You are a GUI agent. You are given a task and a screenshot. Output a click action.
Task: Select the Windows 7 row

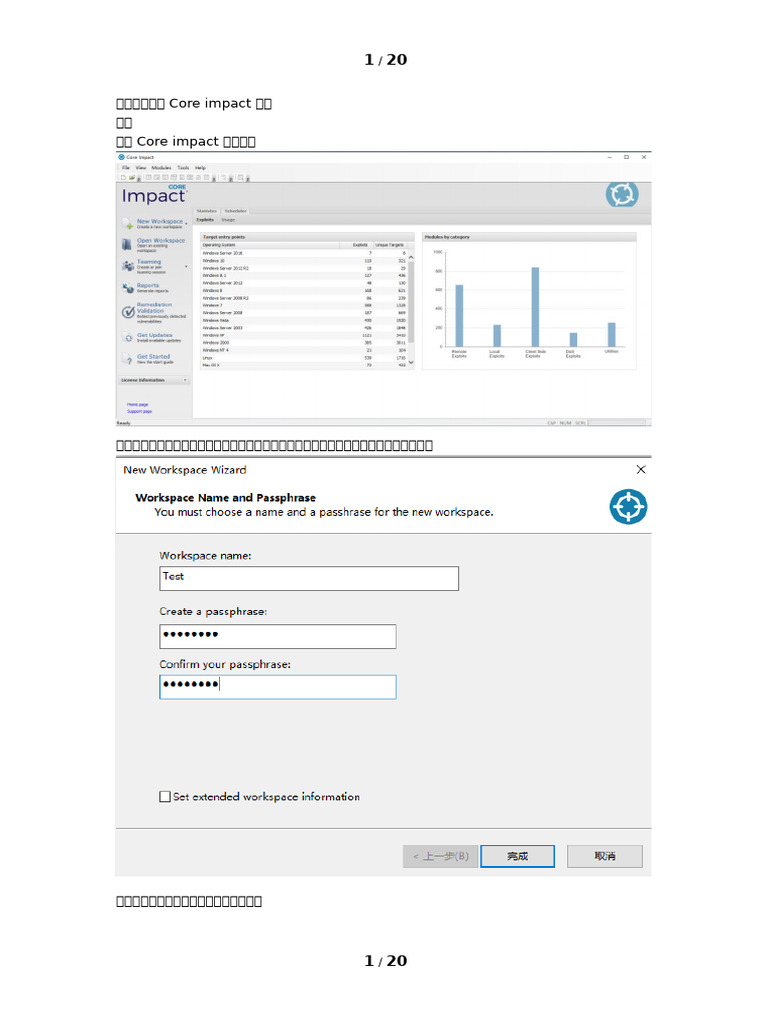coord(304,305)
